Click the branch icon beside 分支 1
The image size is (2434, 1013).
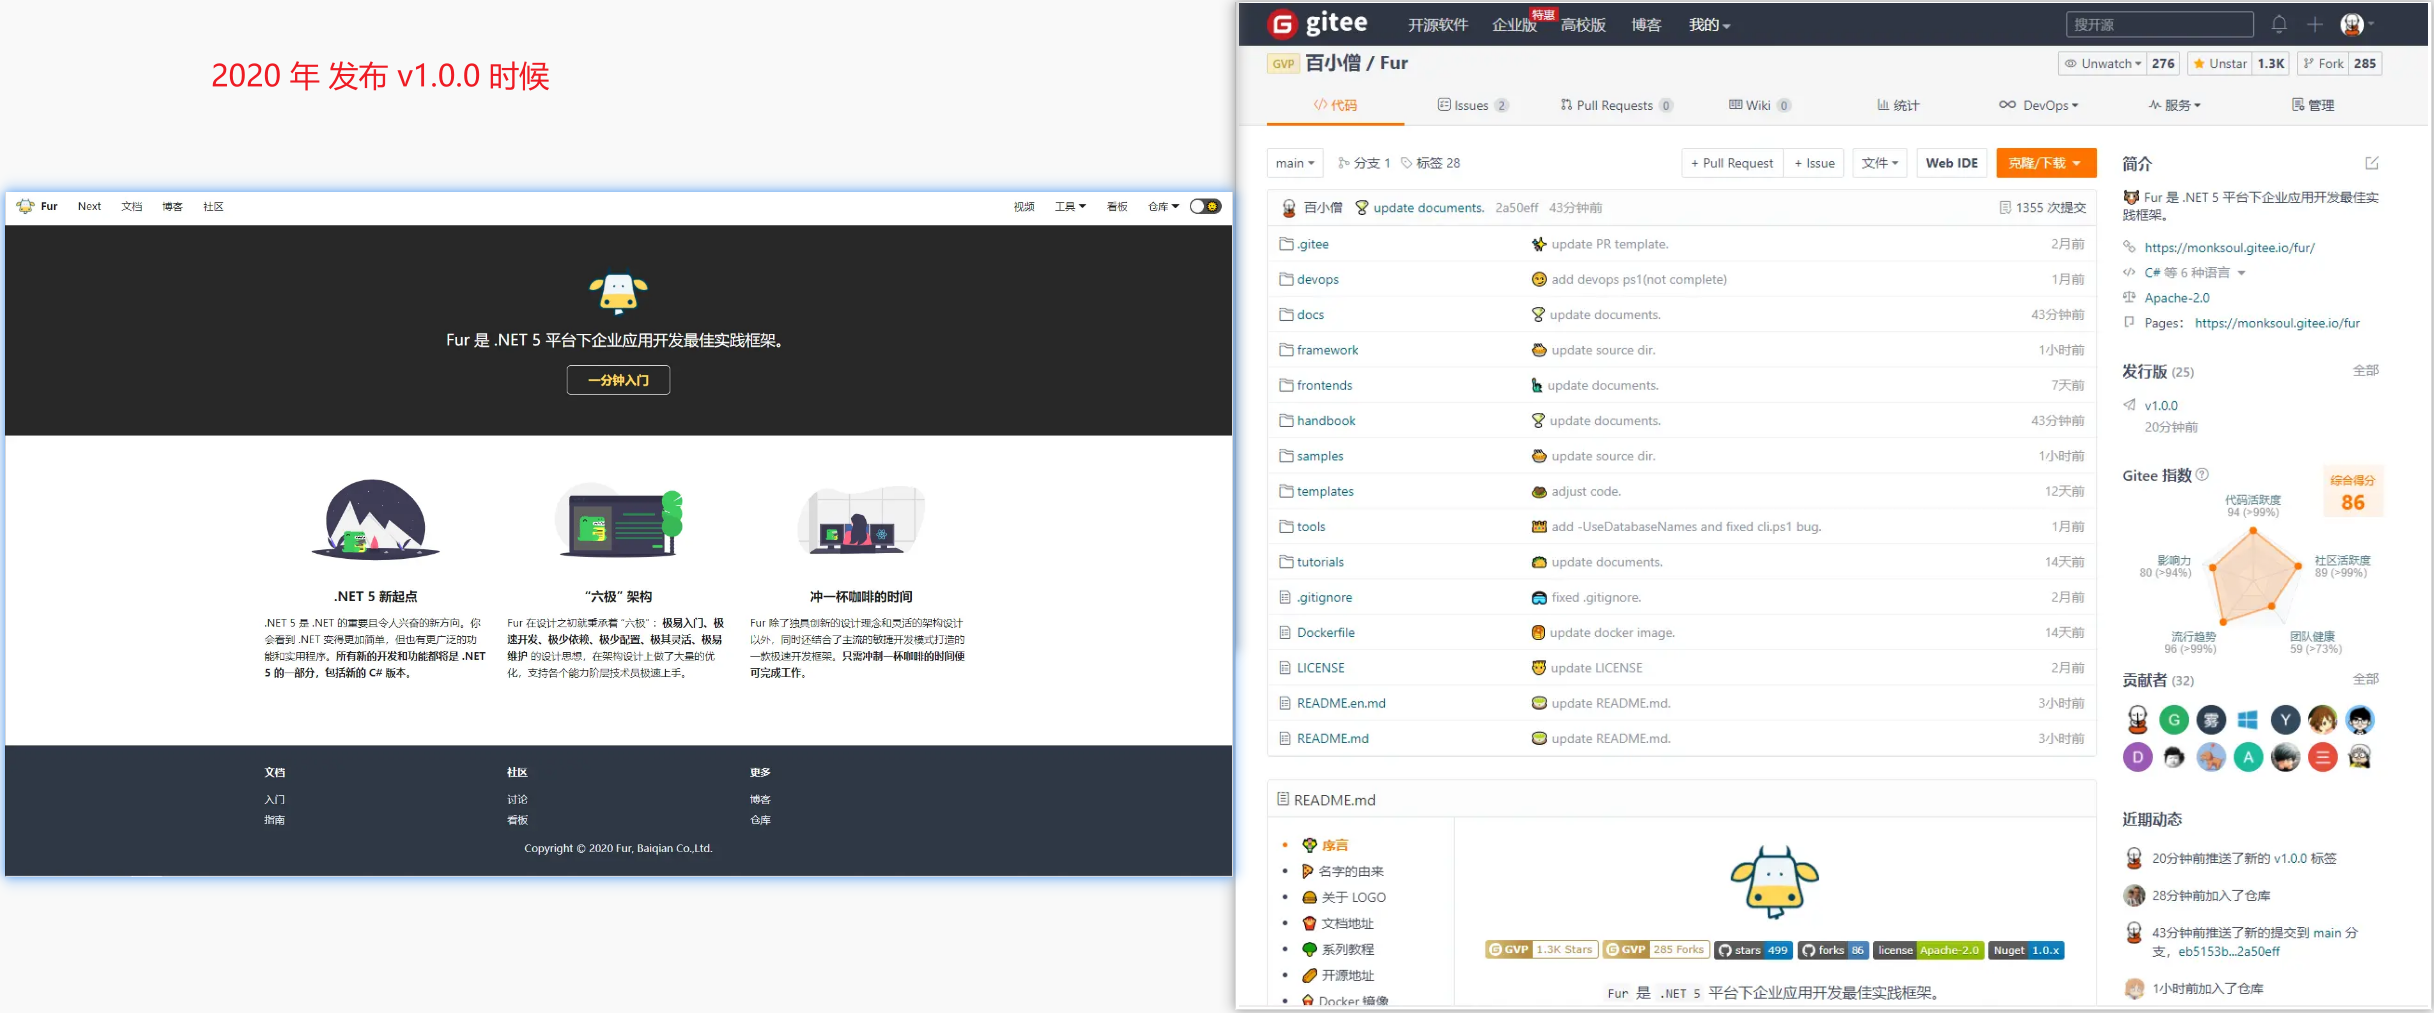[1344, 163]
